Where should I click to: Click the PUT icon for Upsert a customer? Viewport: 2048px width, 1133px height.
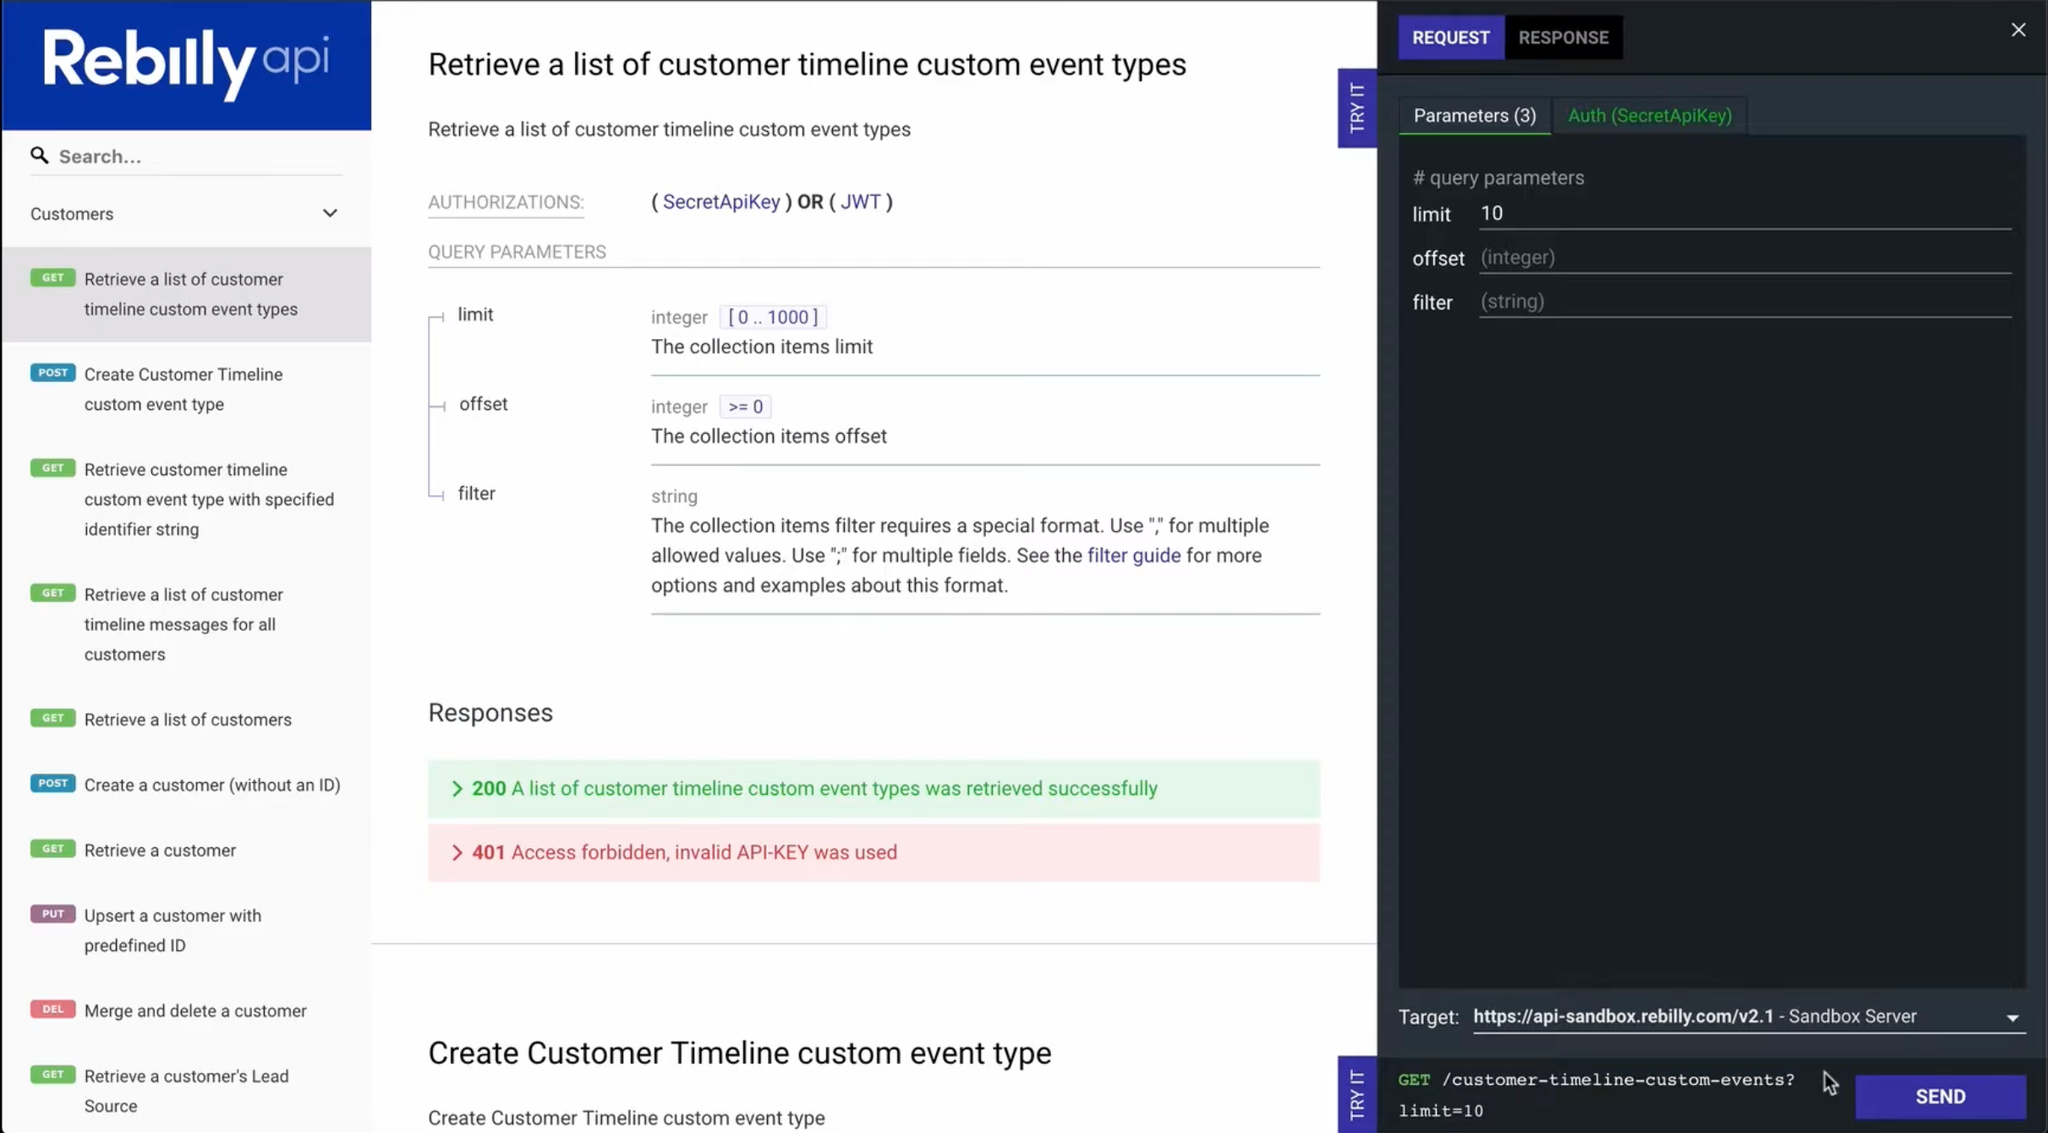pyautogui.click(x=52, y=914)
